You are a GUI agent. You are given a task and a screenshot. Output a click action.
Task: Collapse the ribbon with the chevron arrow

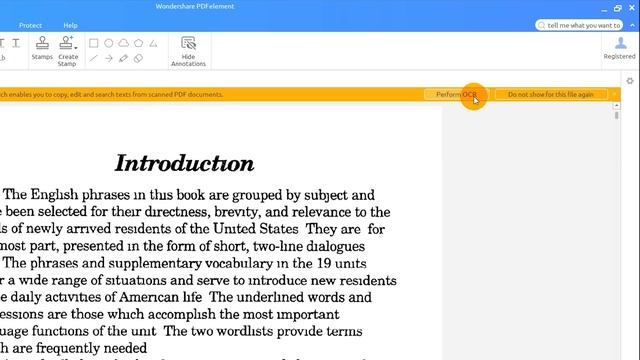(632, 25)
